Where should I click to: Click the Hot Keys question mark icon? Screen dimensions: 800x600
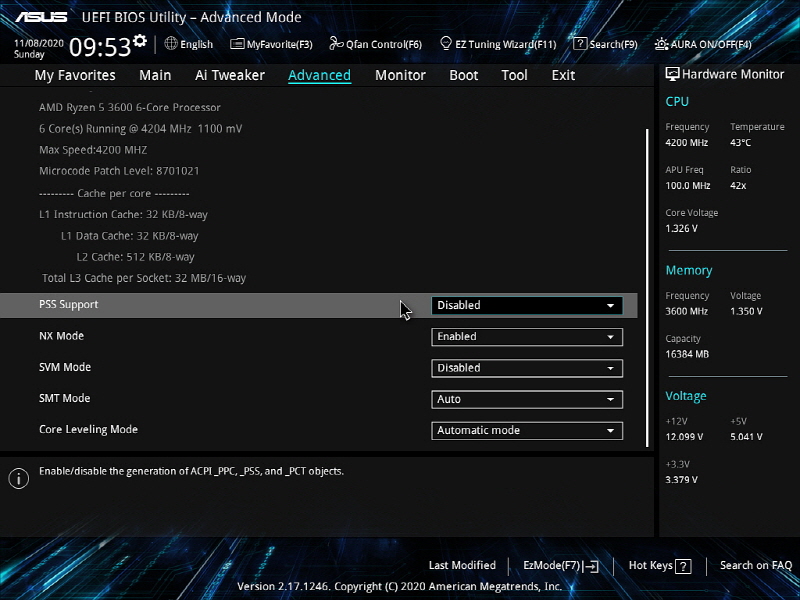tap(683, 566)
